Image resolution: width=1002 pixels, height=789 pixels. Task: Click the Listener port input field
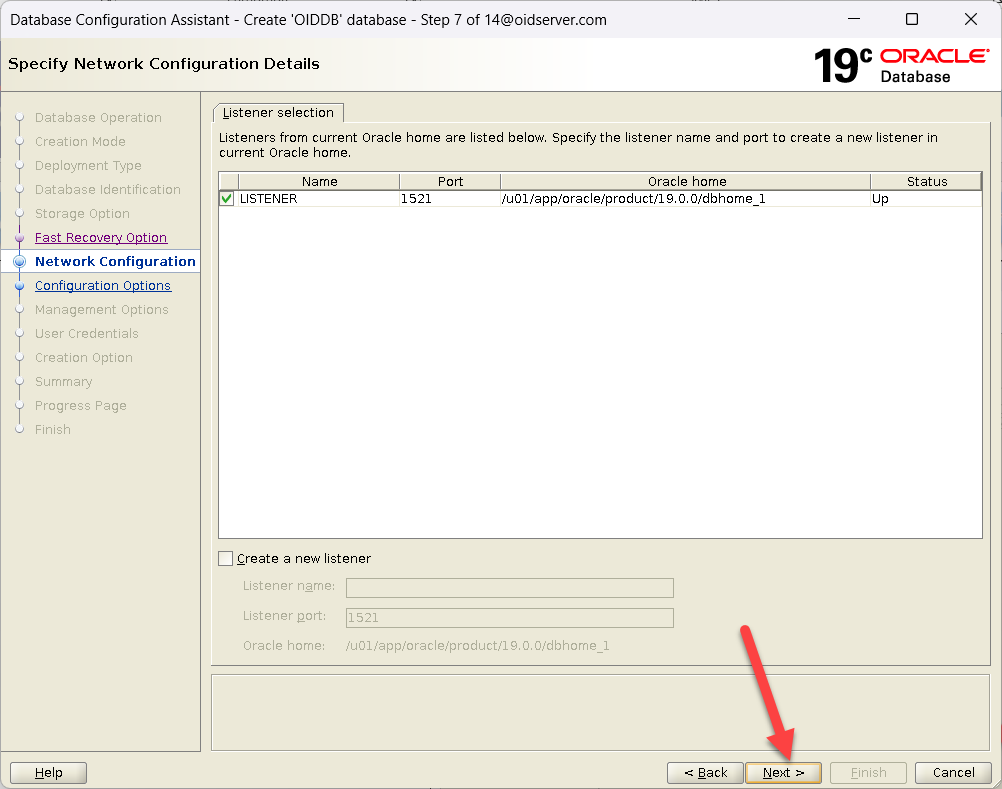(x=509, y=618)
